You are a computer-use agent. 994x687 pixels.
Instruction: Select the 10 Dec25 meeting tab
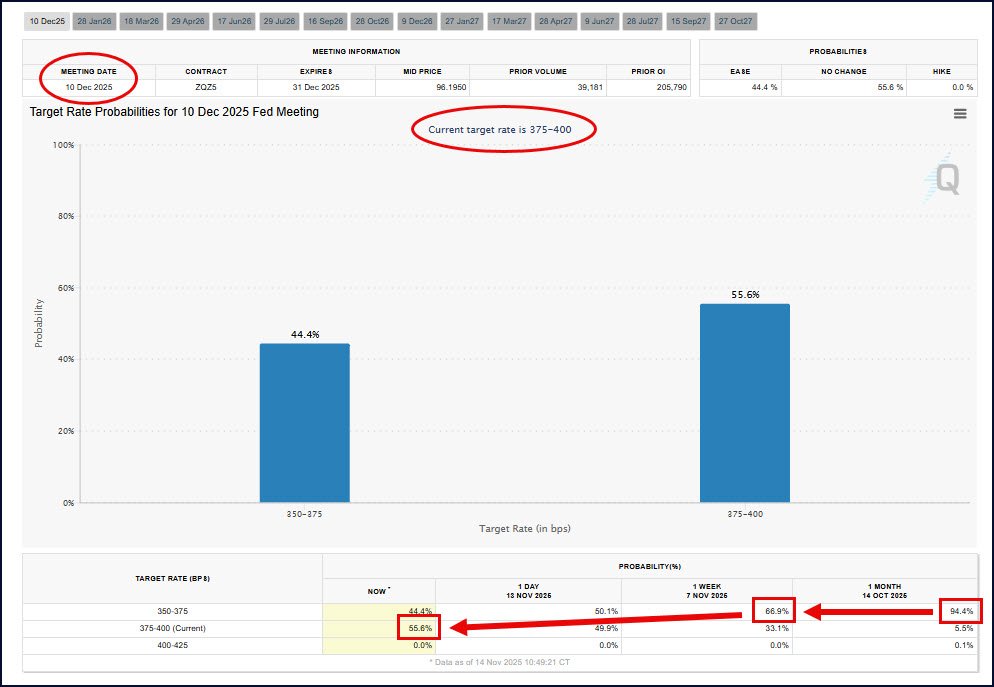tap(47, 21)
